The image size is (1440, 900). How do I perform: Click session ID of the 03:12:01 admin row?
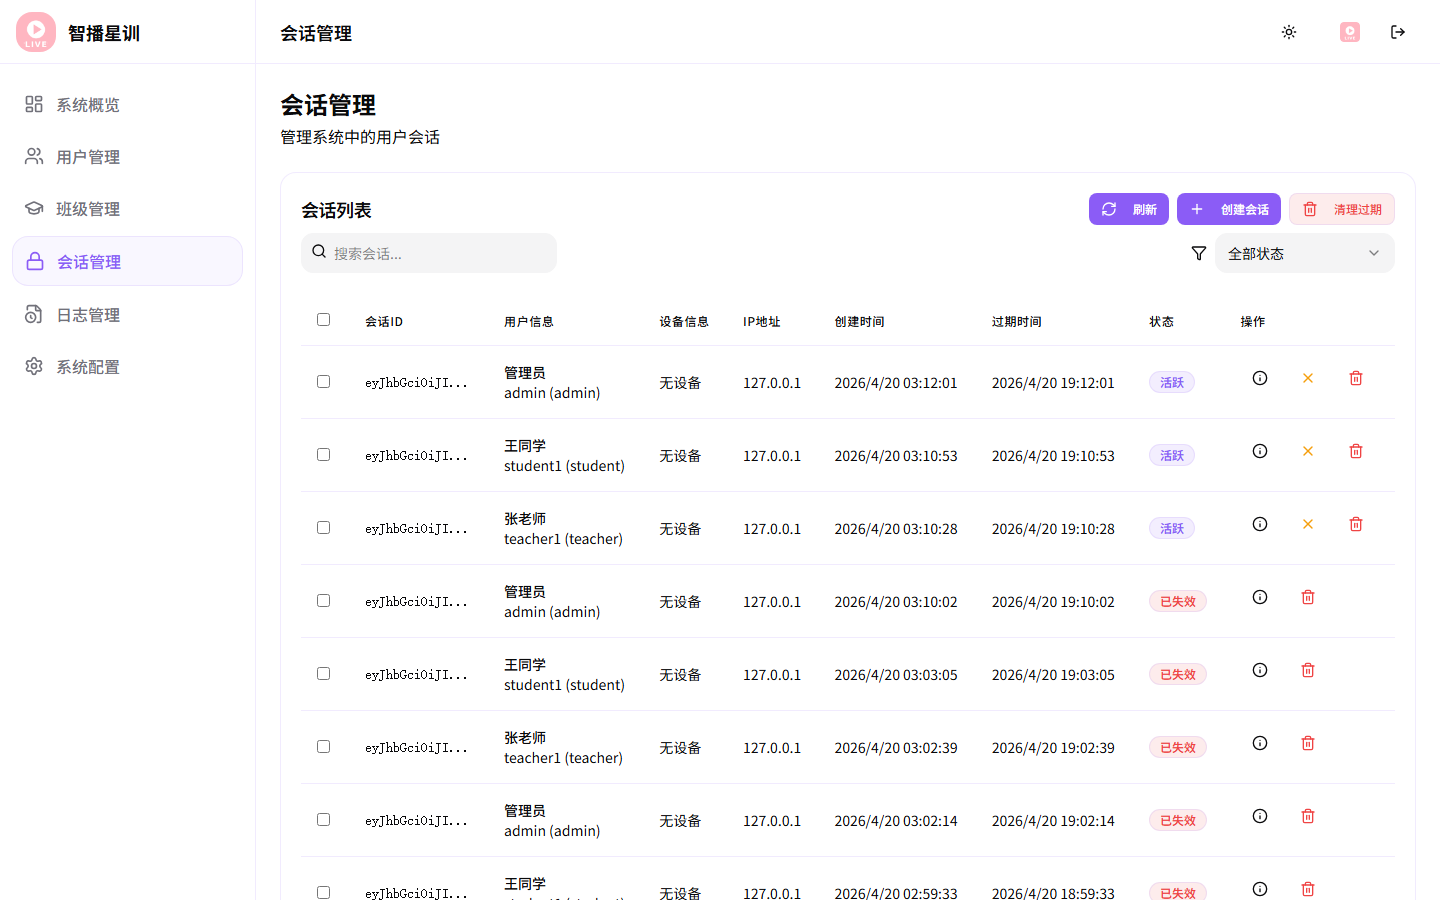point(416,383)
